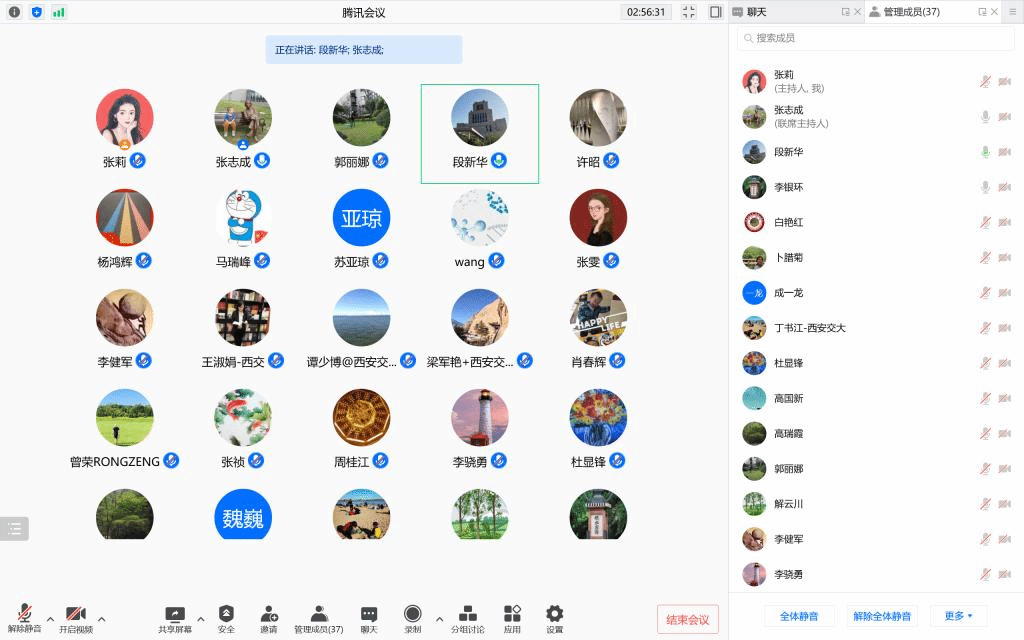Toggle 张志成's microphone in member list
The height and width of the screenshot is (640, 1024).
pyautogui.click(x=985, y=117)
